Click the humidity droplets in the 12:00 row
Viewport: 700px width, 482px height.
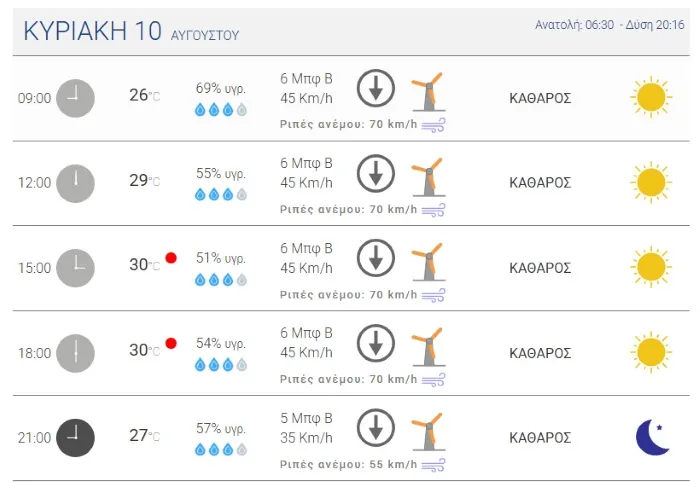pyautogui.click(x=220, y=194)
